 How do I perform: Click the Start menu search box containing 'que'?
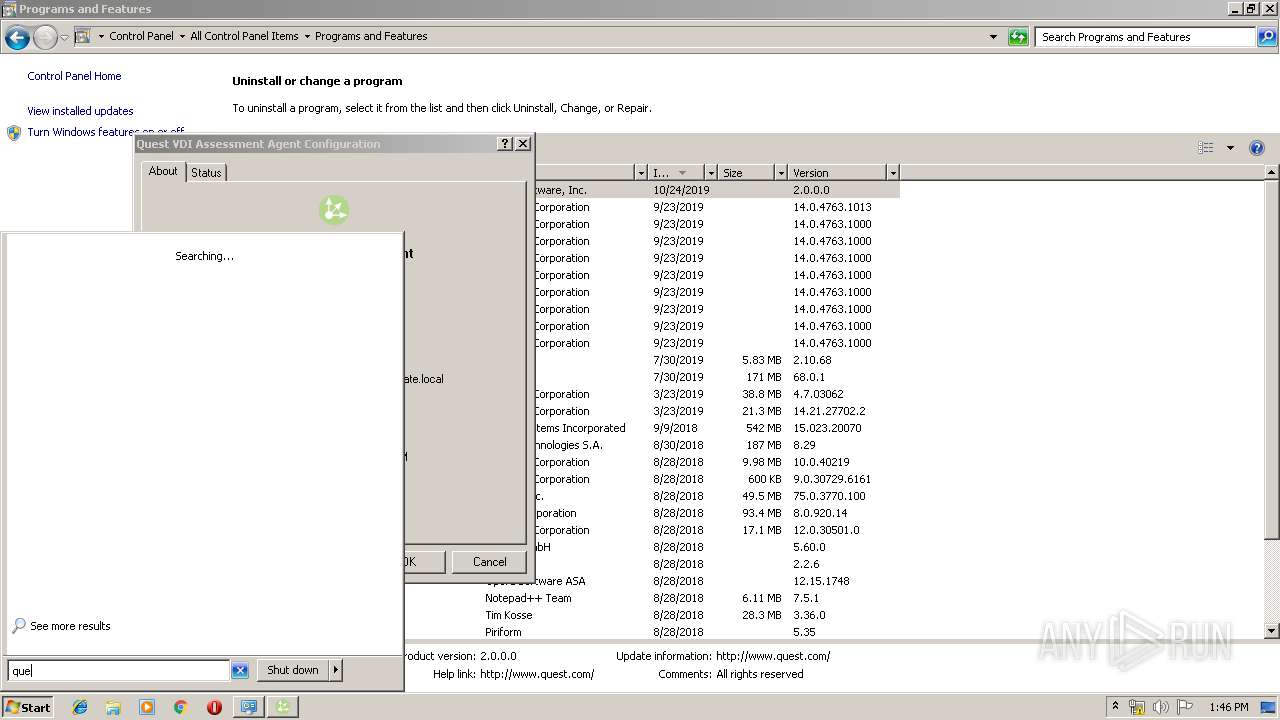point(119,671)
